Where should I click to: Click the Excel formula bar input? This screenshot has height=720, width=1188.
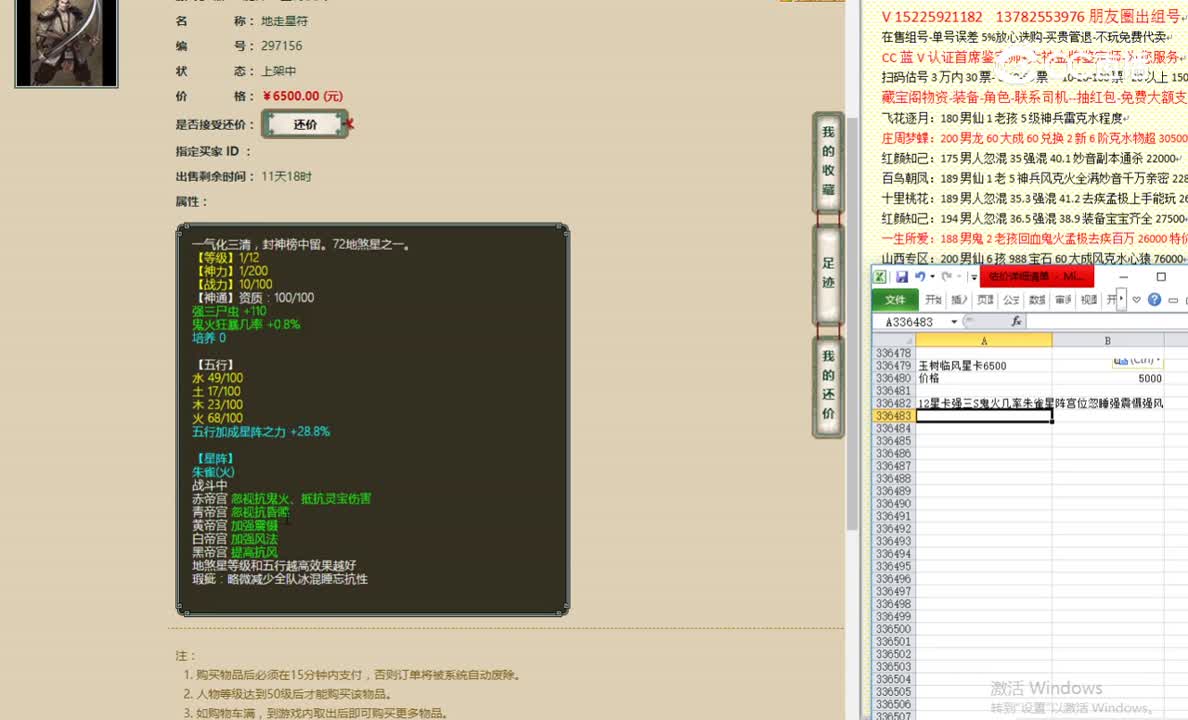point(1106,321)
